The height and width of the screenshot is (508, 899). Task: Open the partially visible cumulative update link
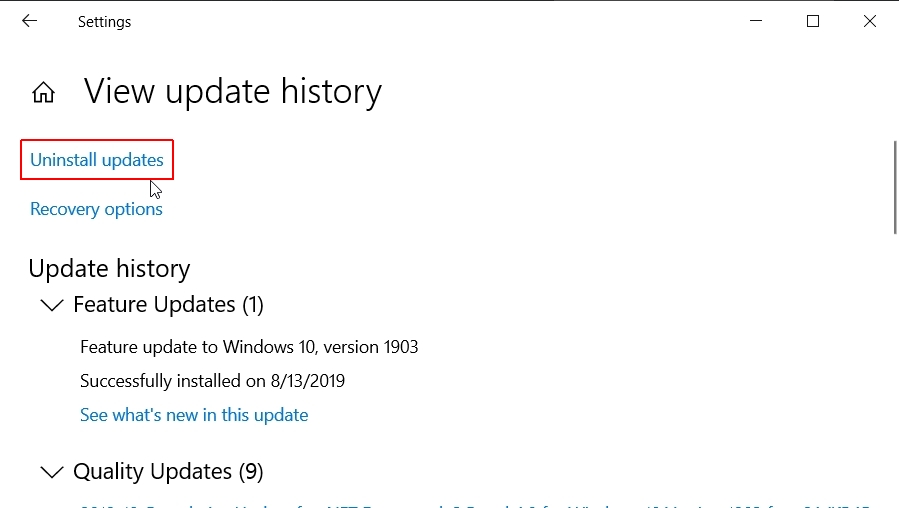(x=475, y=506)
